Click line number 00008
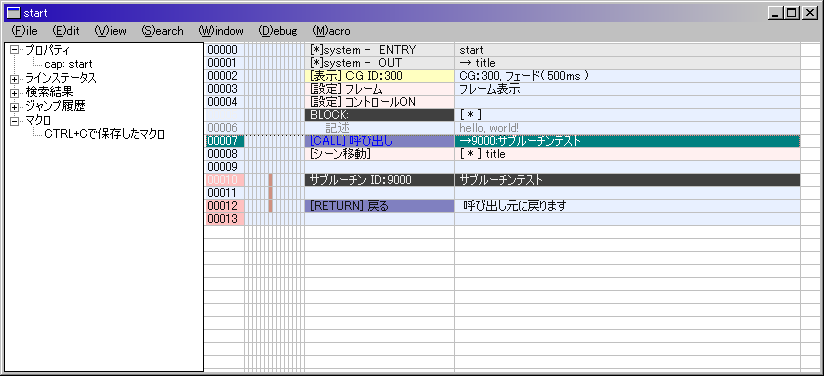Screen dimensions: 824x376 click(x=223, y=154)
